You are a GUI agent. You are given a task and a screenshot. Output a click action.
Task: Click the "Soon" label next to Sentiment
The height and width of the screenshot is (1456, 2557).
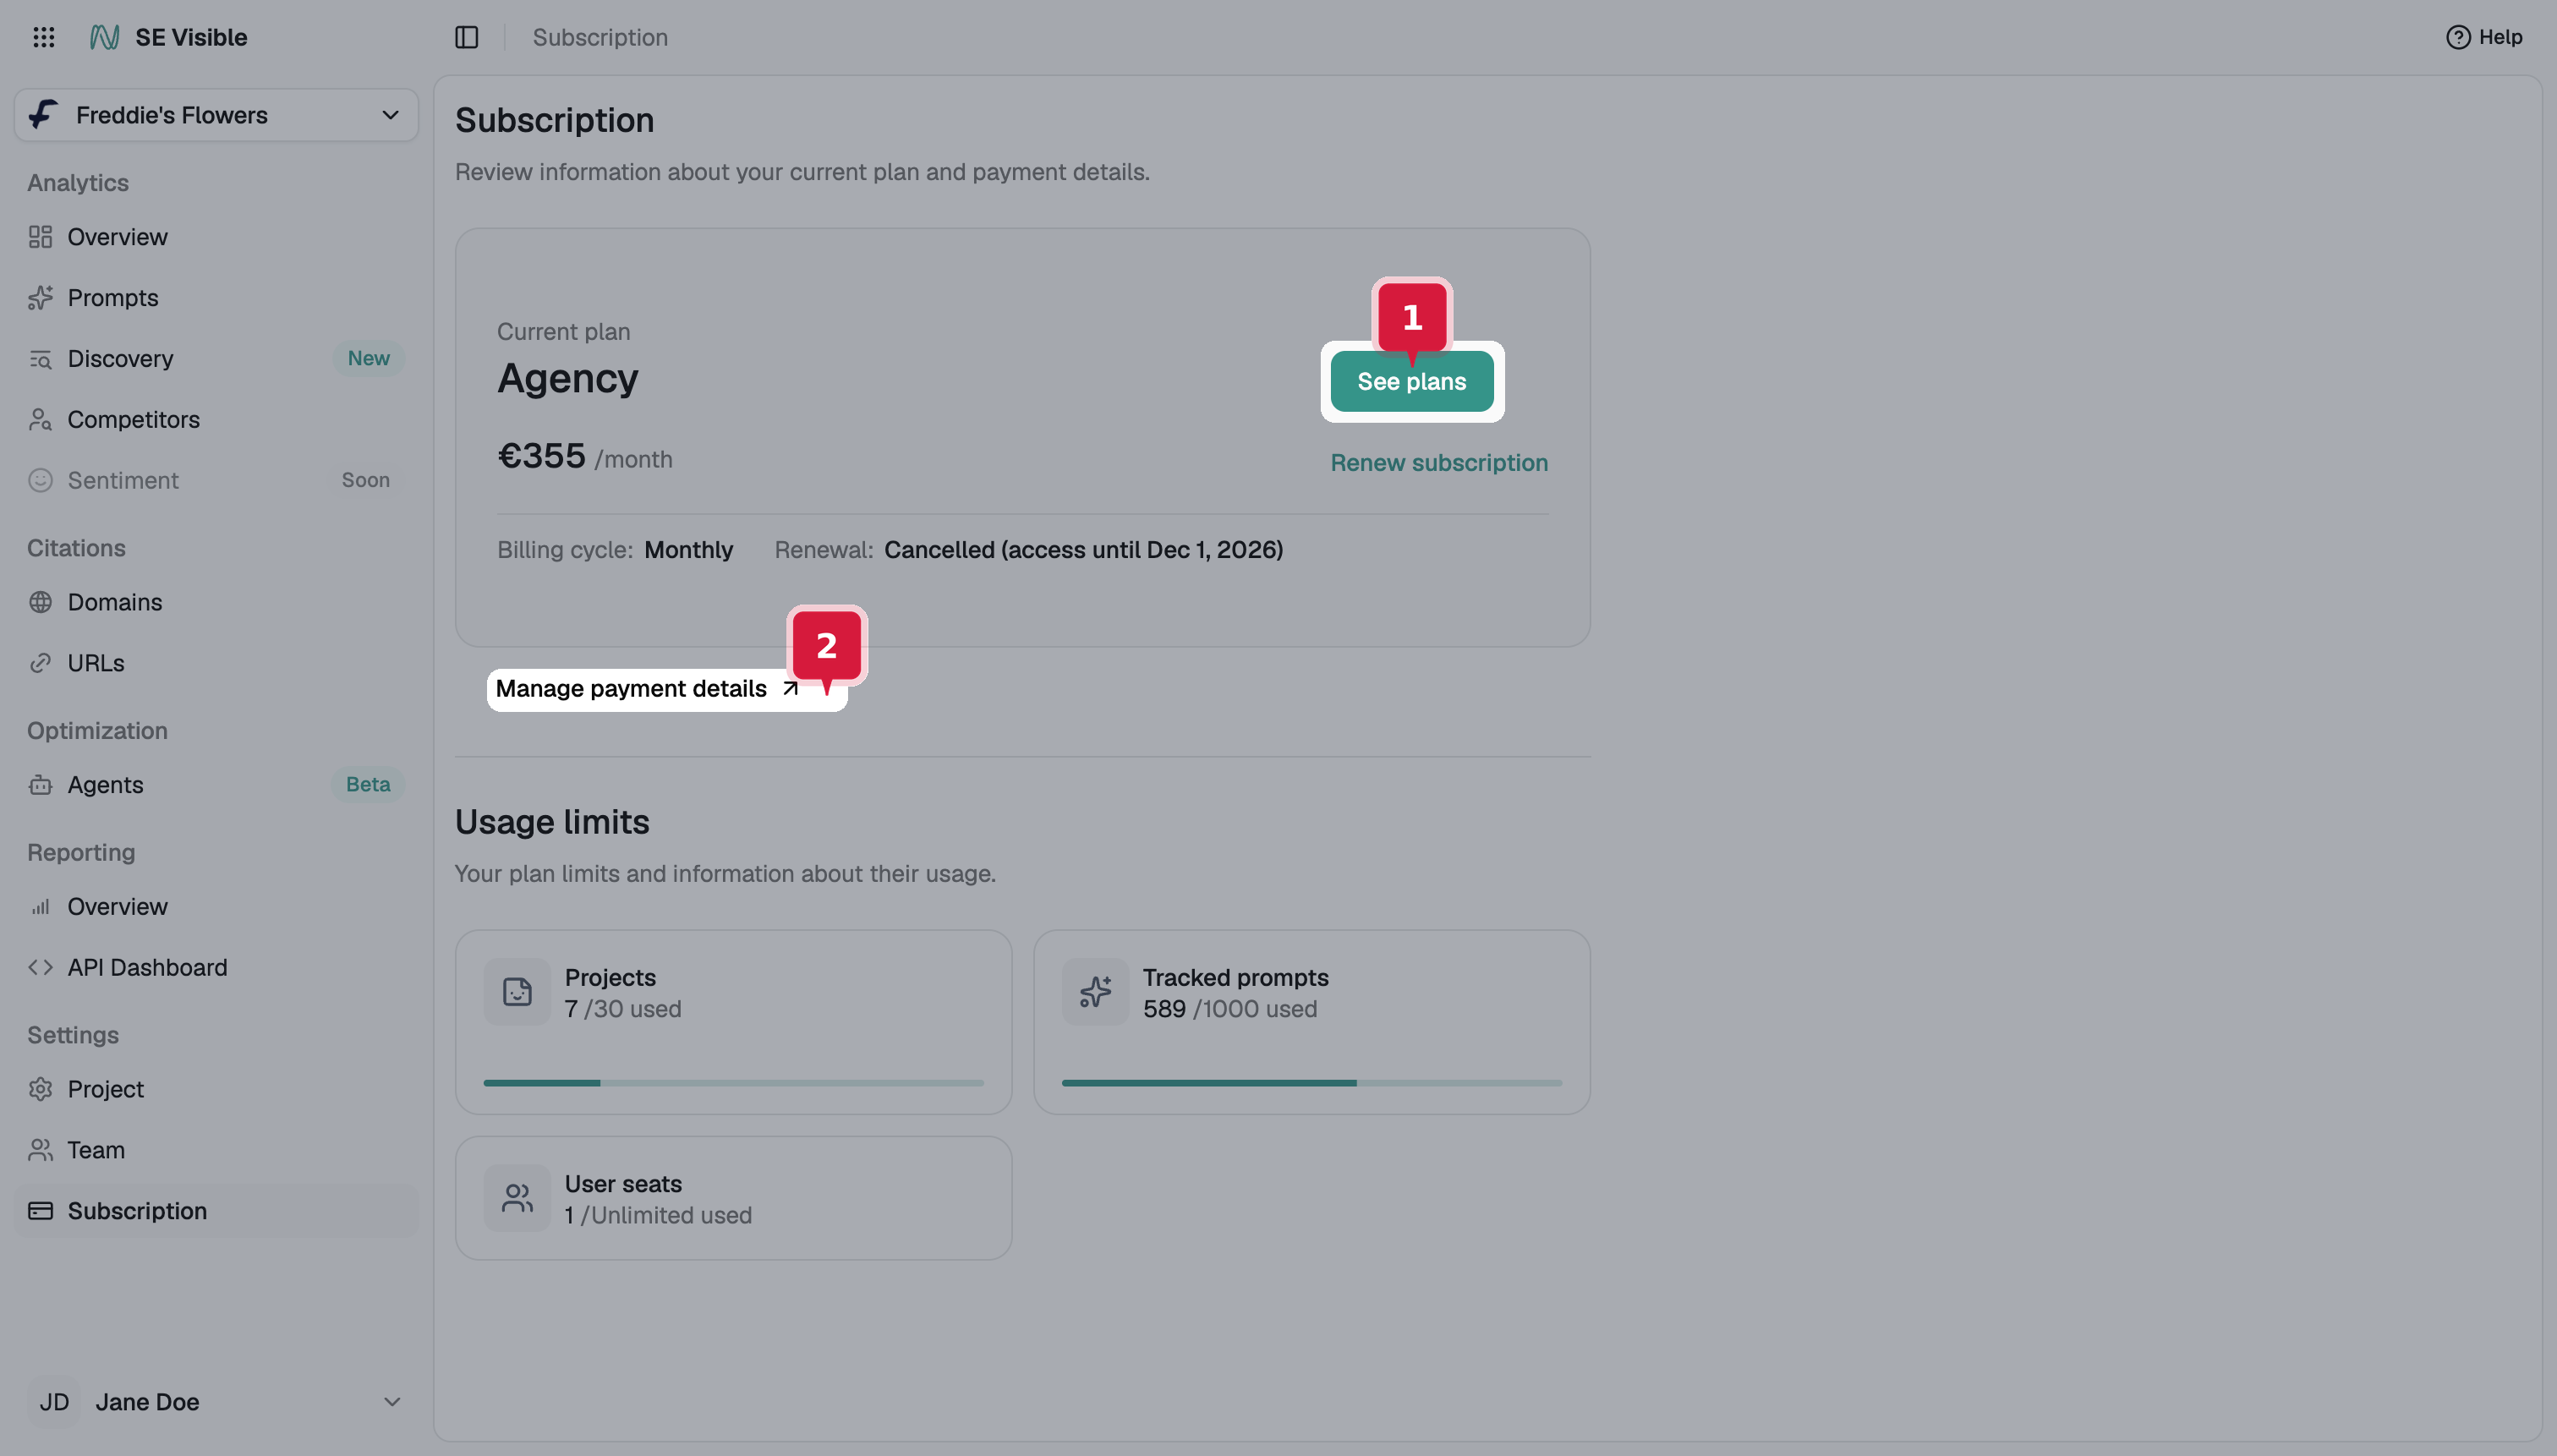click(365, 480)
